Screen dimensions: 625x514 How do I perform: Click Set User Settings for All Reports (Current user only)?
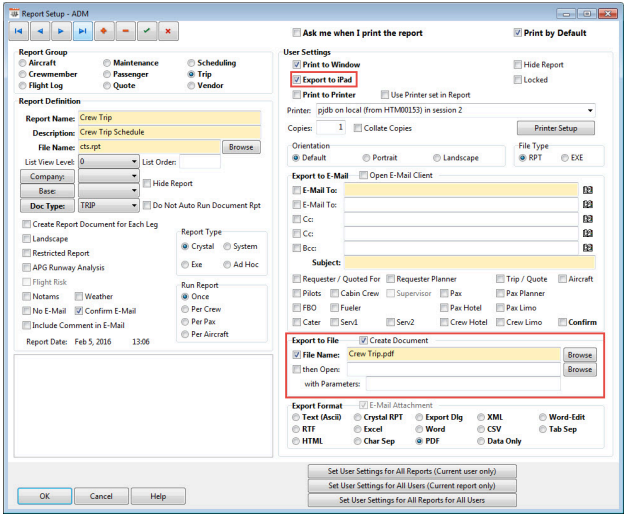412,471
